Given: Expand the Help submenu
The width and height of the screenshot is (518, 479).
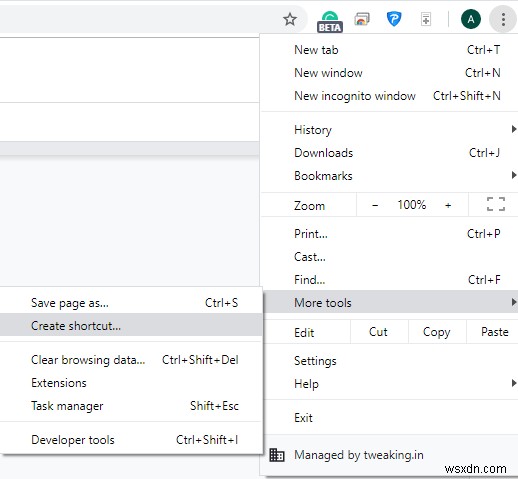Looking at the screenshot, I should click(x=389, y=384).
